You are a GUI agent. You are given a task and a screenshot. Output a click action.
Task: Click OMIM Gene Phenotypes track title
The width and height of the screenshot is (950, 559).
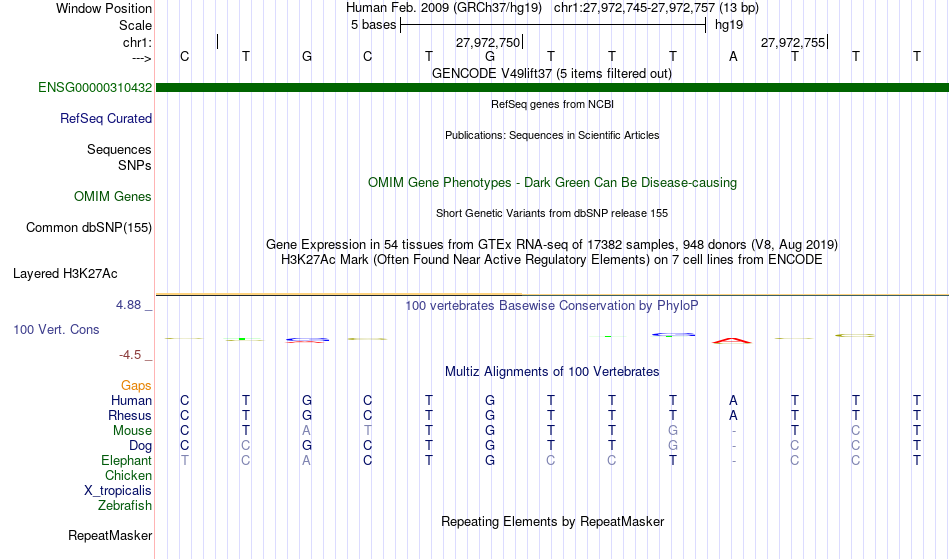pos(553,182)
